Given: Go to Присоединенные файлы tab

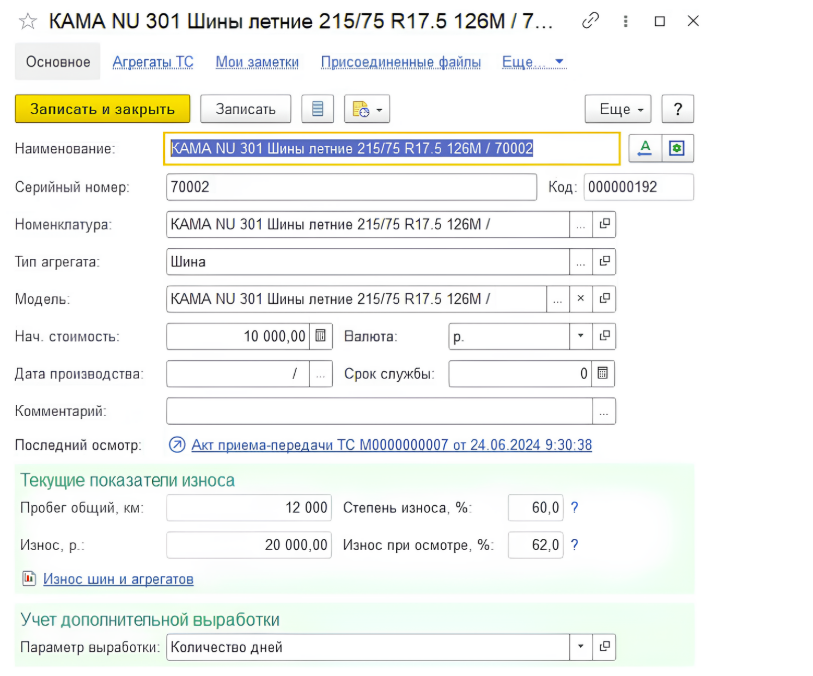Looking at the screenshot, I should [x=401, y=62].
